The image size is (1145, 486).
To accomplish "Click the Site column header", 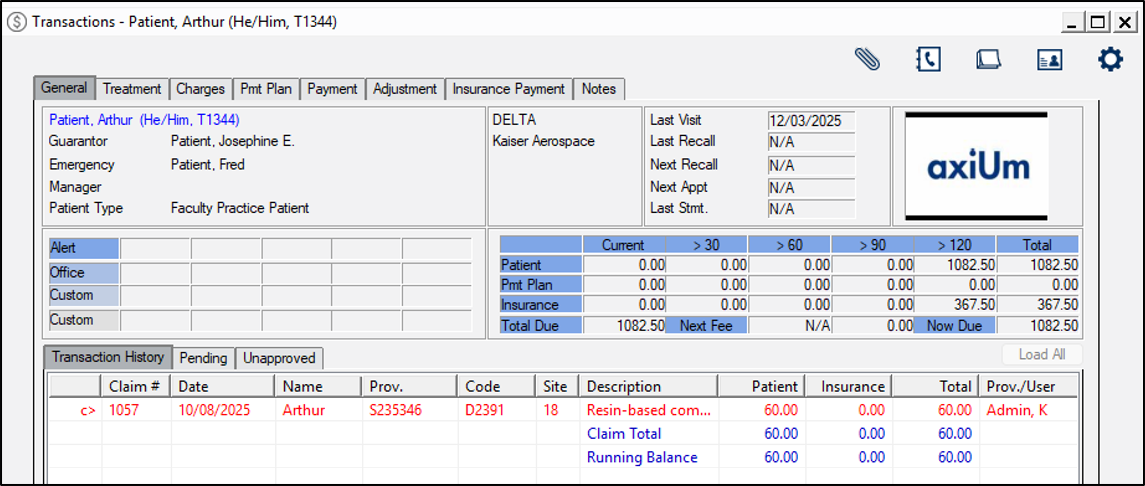I will coord(557,386).
